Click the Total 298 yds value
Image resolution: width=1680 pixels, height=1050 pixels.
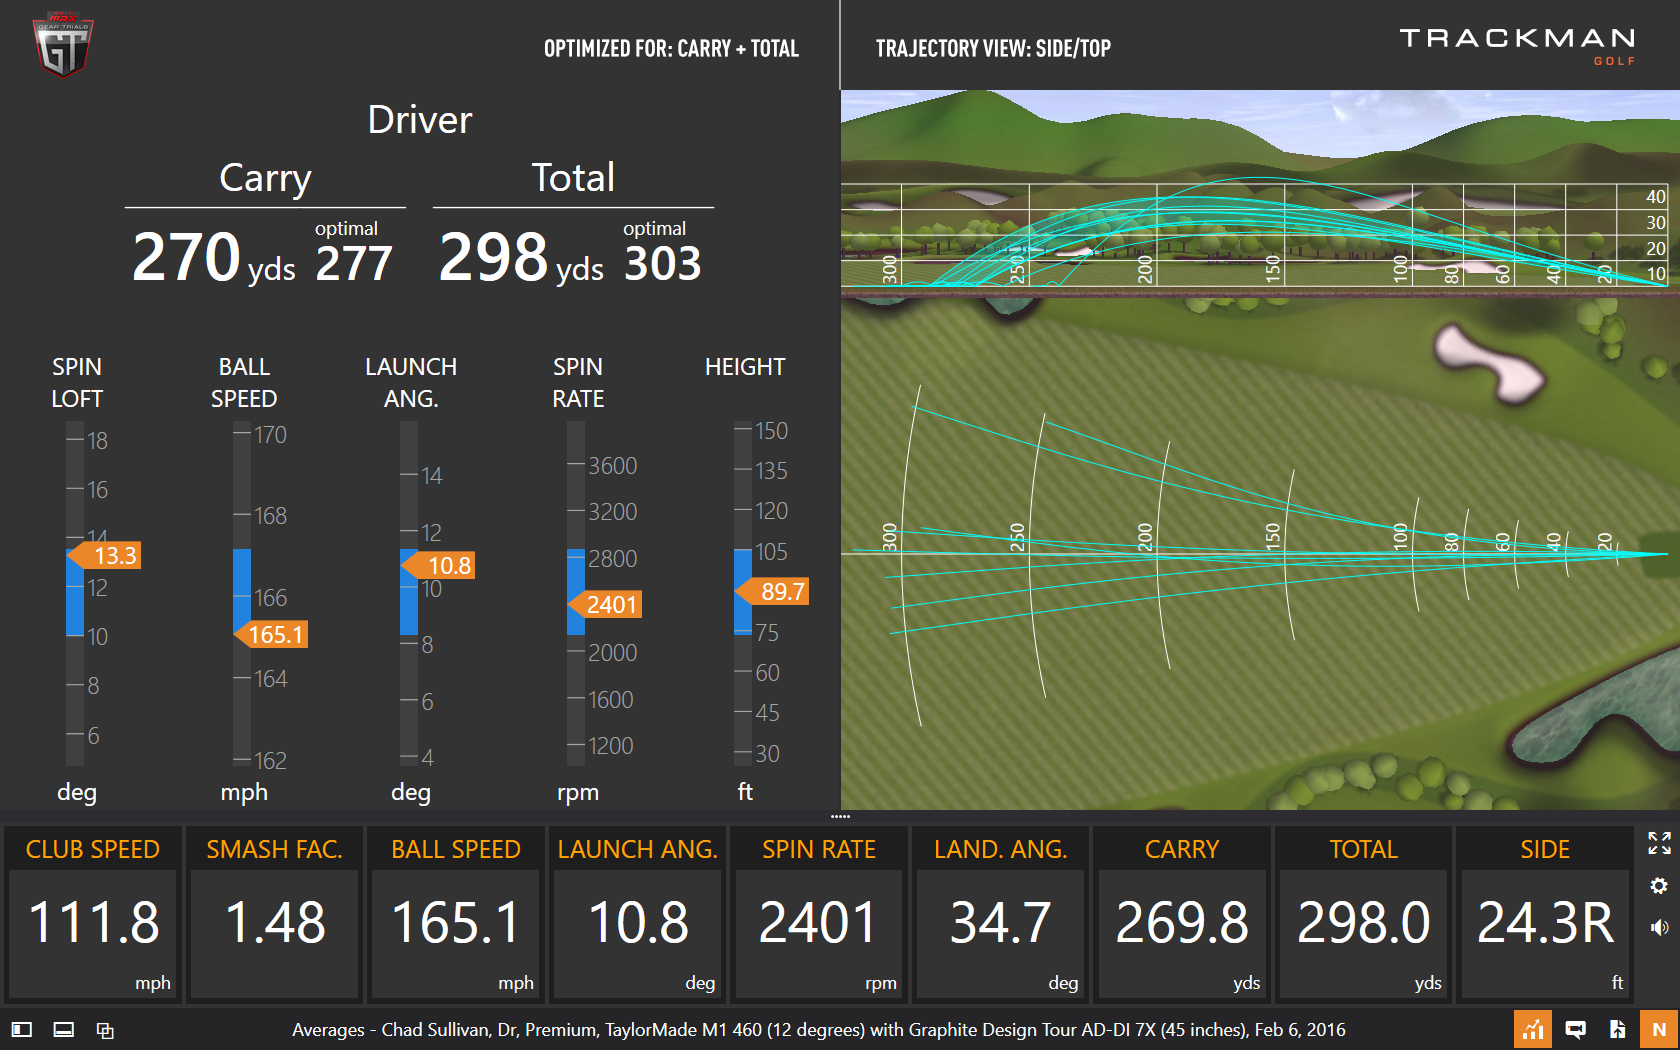point(521,257)
